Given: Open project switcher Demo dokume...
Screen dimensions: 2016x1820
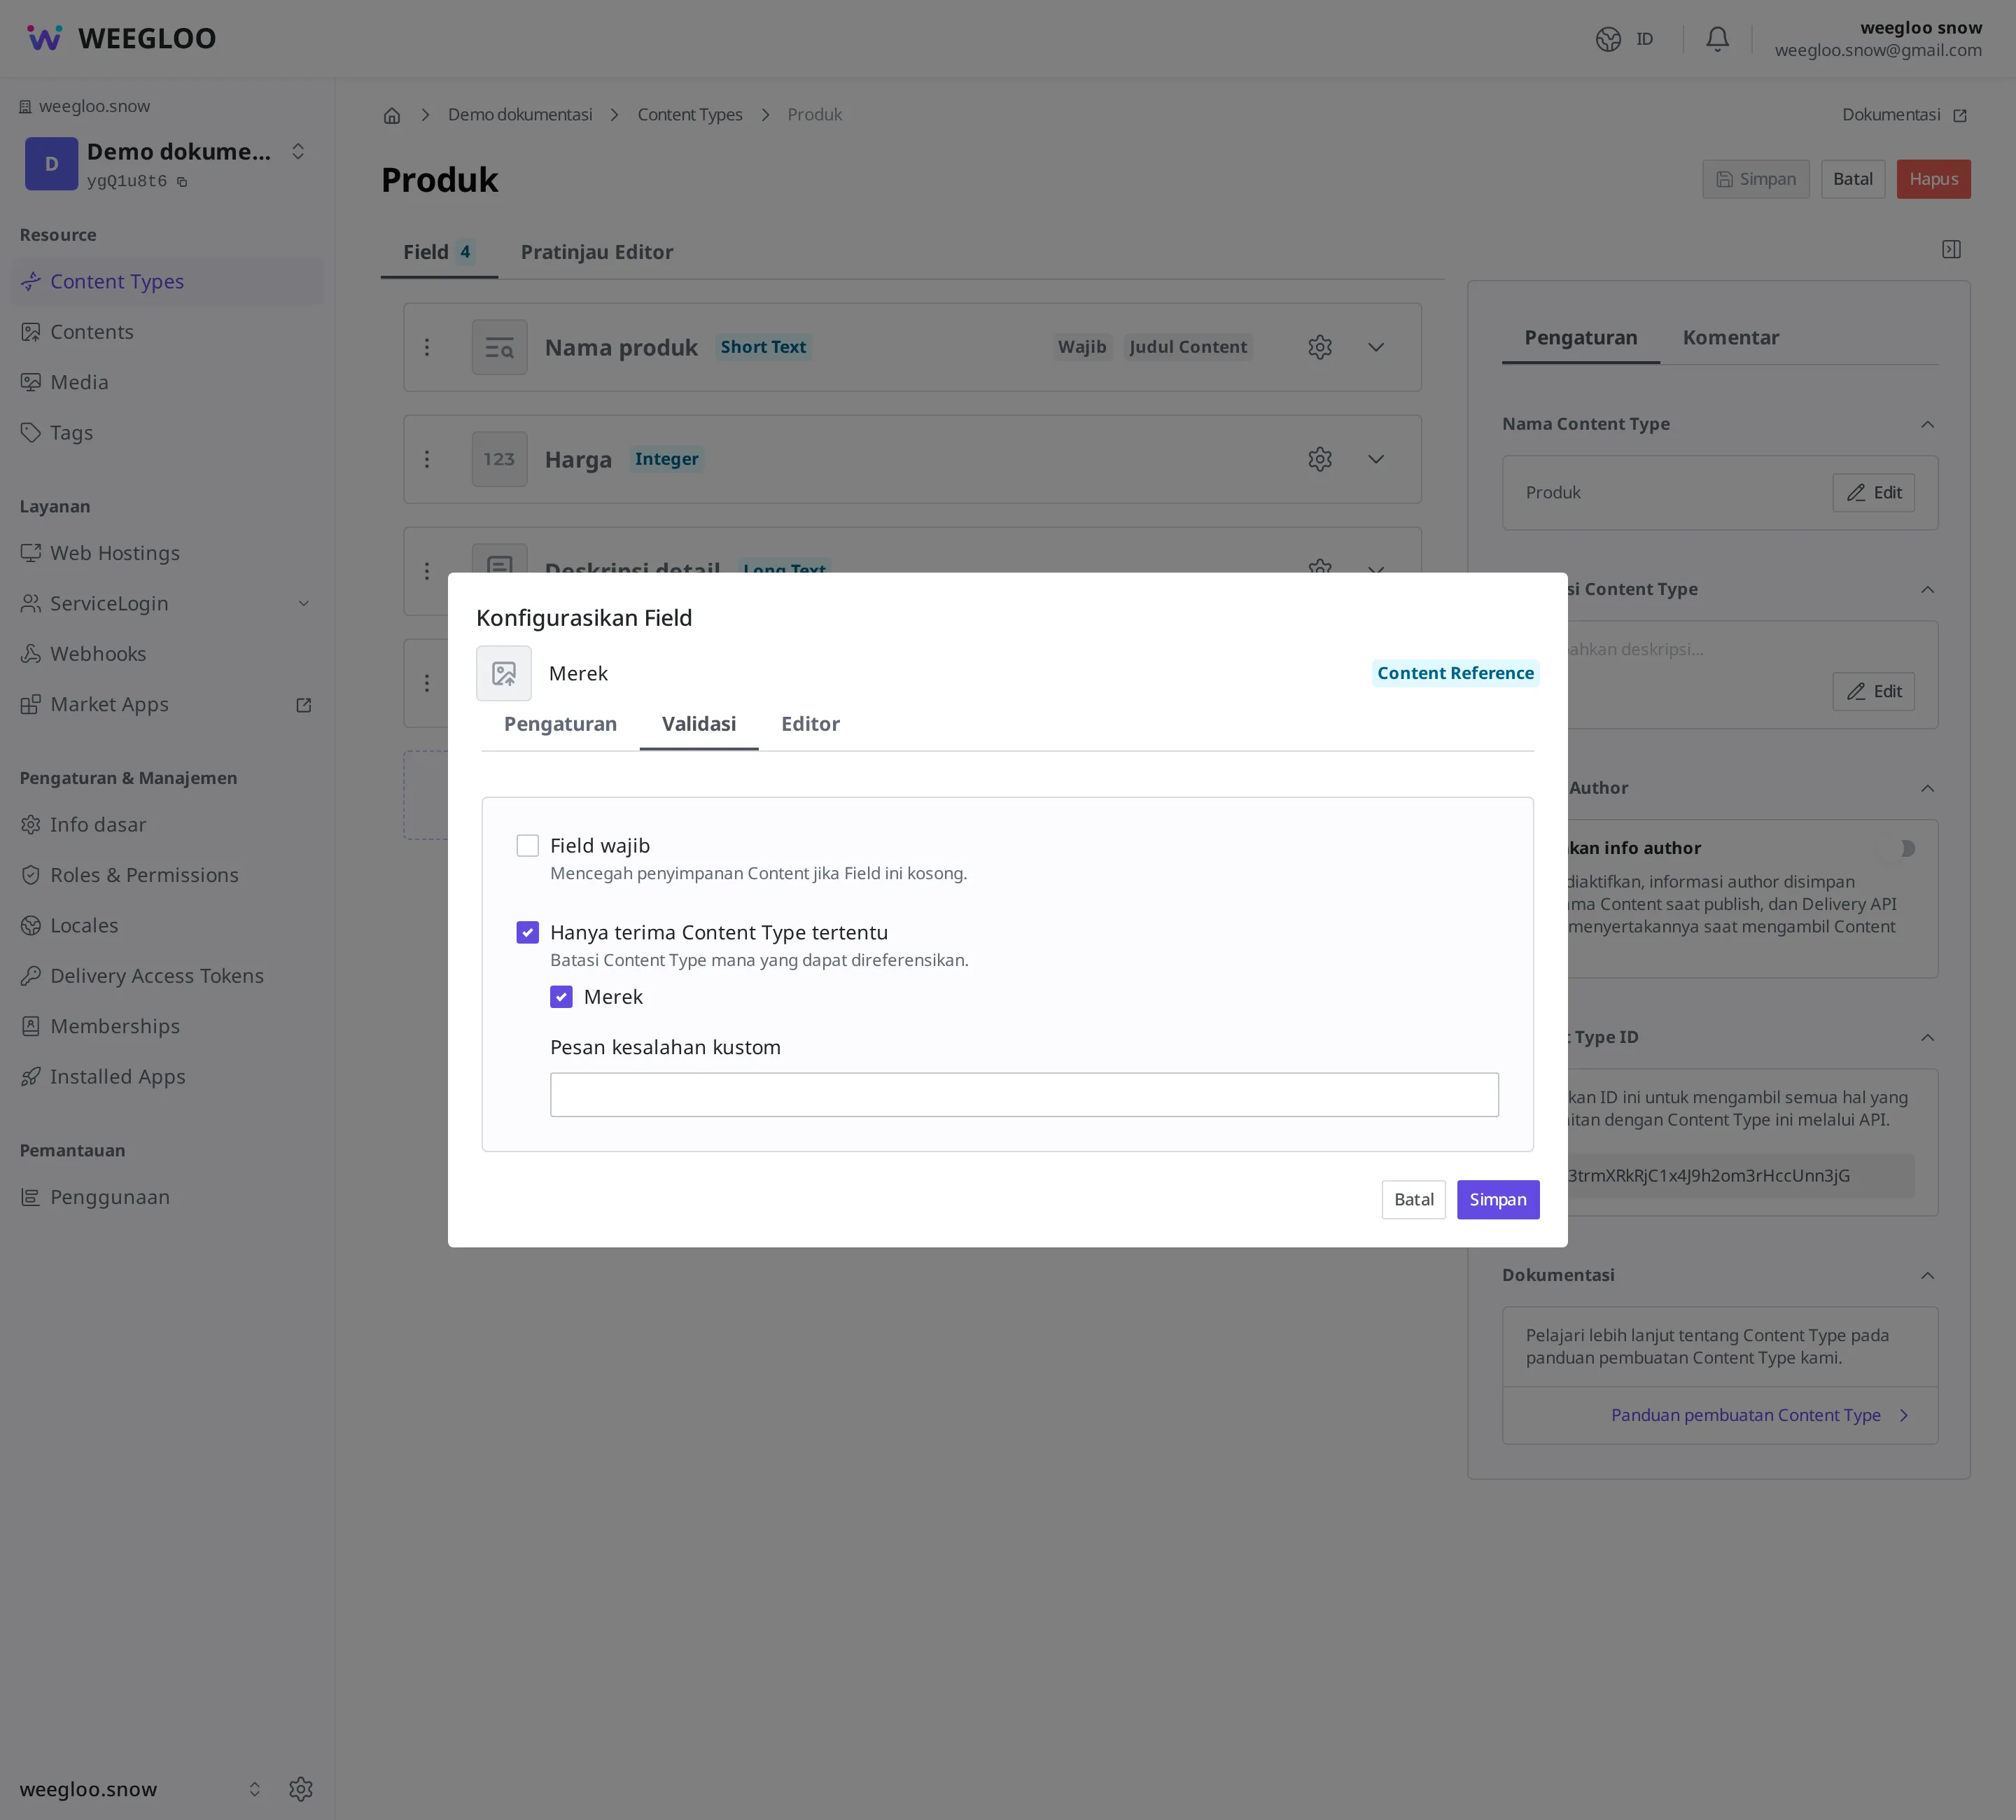Looking at the screenshot, I should [298, 151].
